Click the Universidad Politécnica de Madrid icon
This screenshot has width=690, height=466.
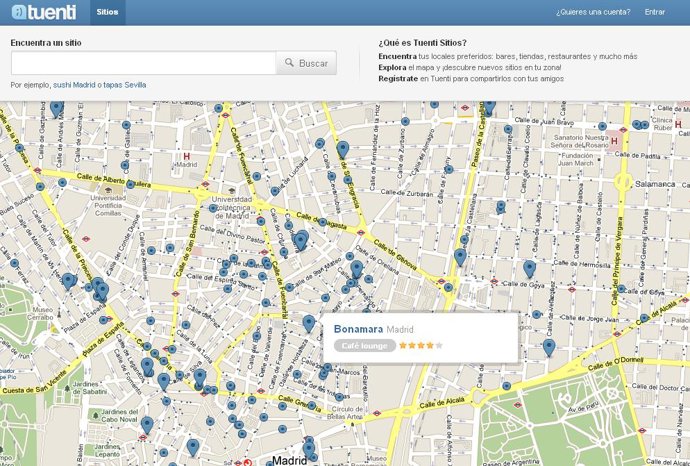(x=231, y=189)
